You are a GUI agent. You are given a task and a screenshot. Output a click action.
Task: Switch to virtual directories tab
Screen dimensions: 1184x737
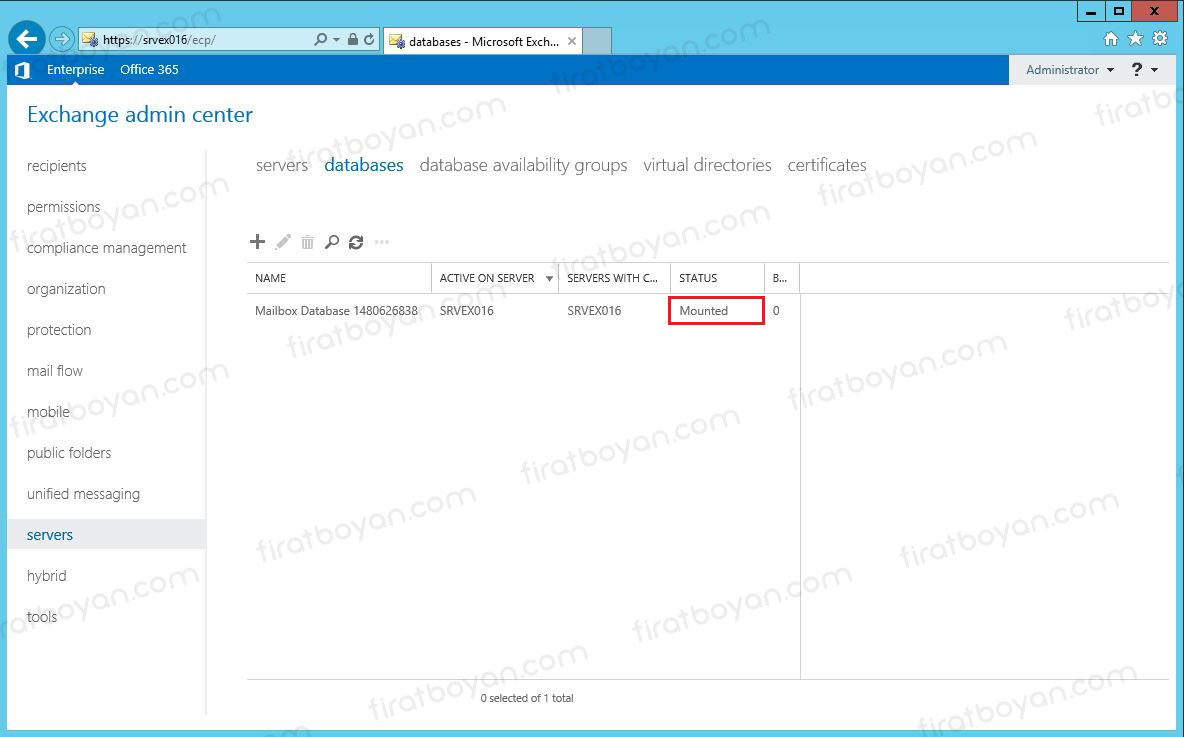708,165
